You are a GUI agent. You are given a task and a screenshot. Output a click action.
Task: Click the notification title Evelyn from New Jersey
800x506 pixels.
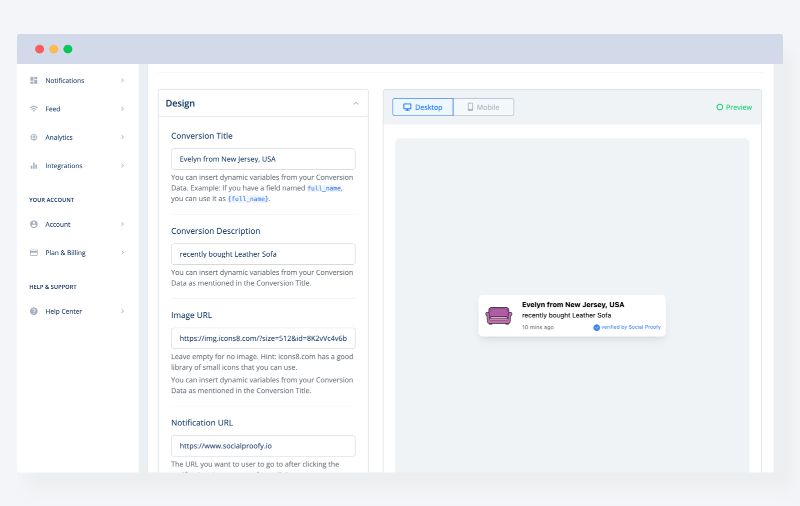(x=573, y=305)
